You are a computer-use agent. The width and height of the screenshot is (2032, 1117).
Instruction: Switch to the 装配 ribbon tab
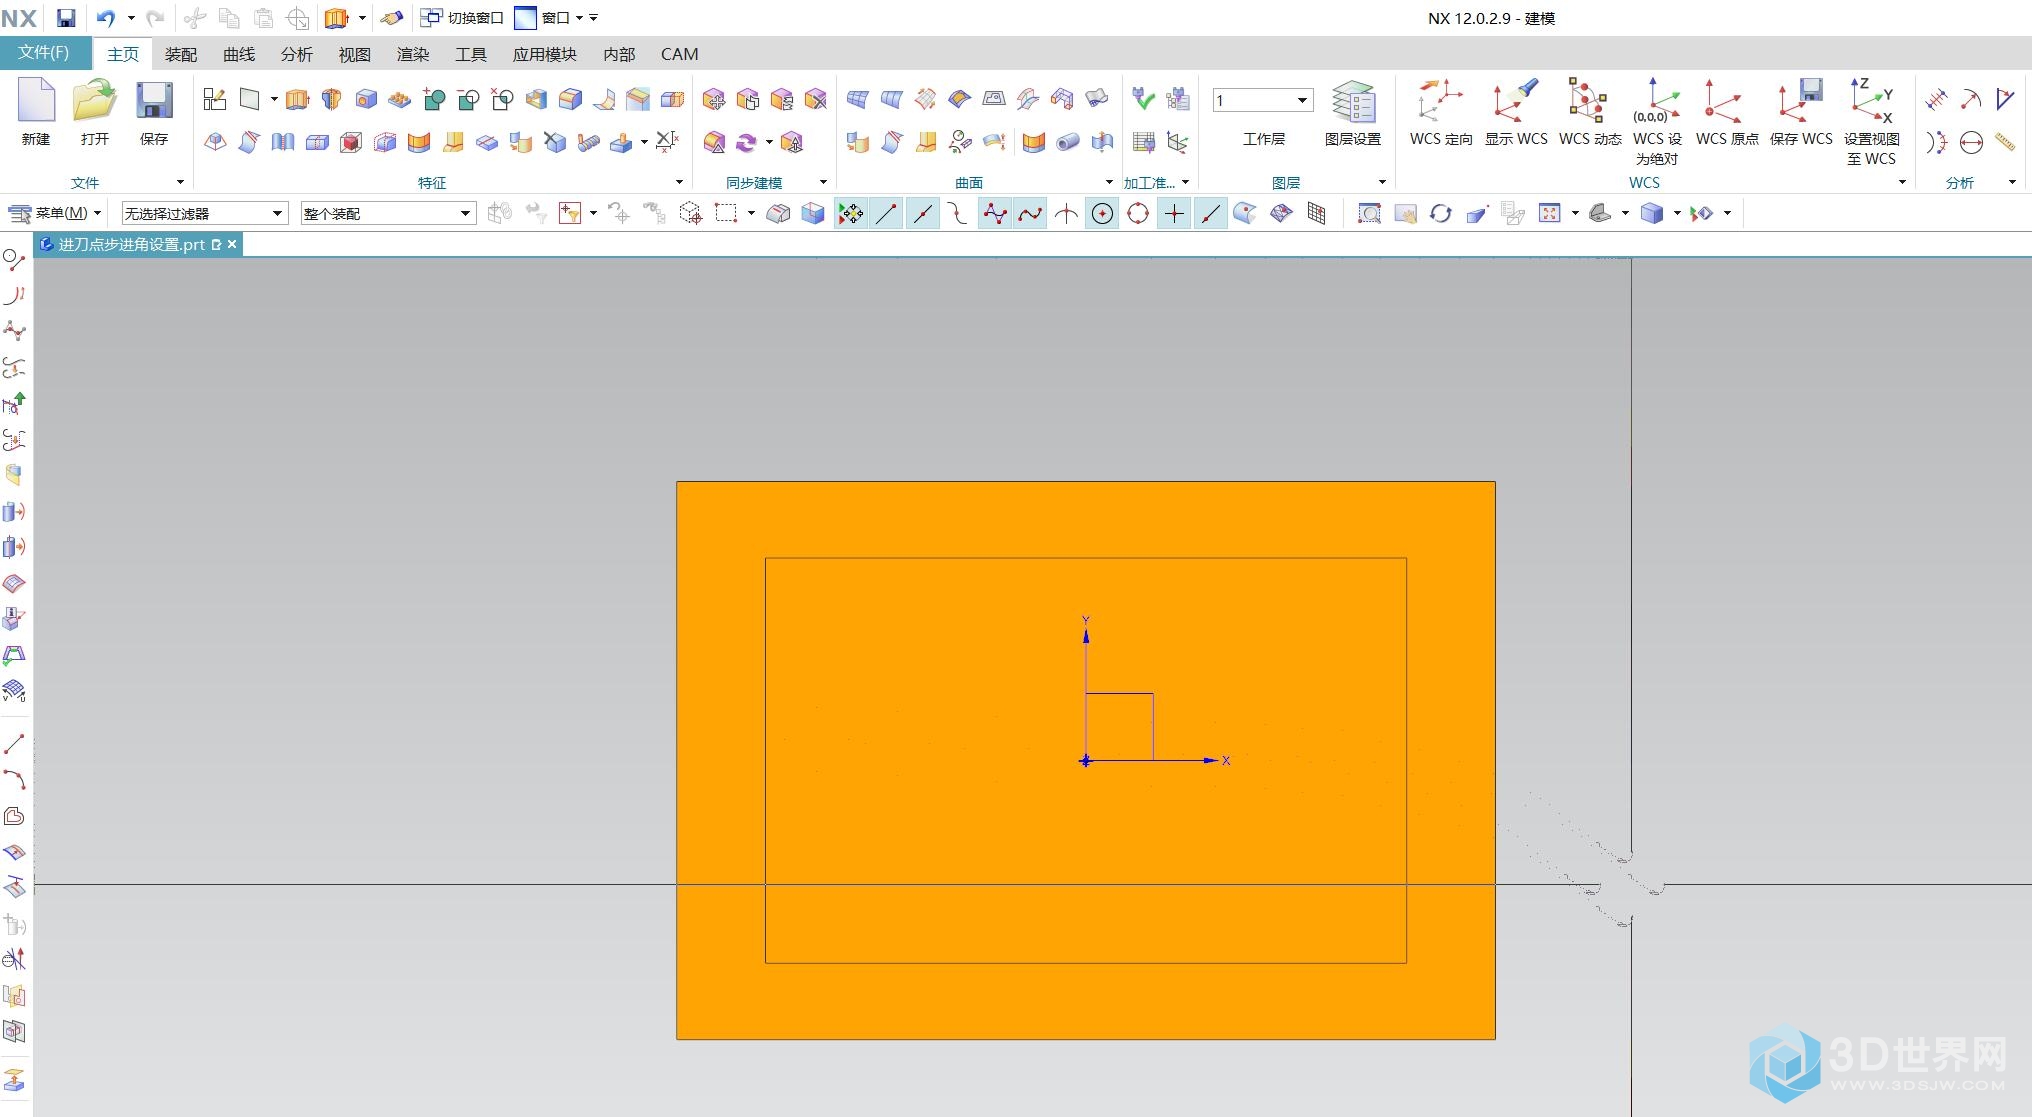click(x=181, y=54)
